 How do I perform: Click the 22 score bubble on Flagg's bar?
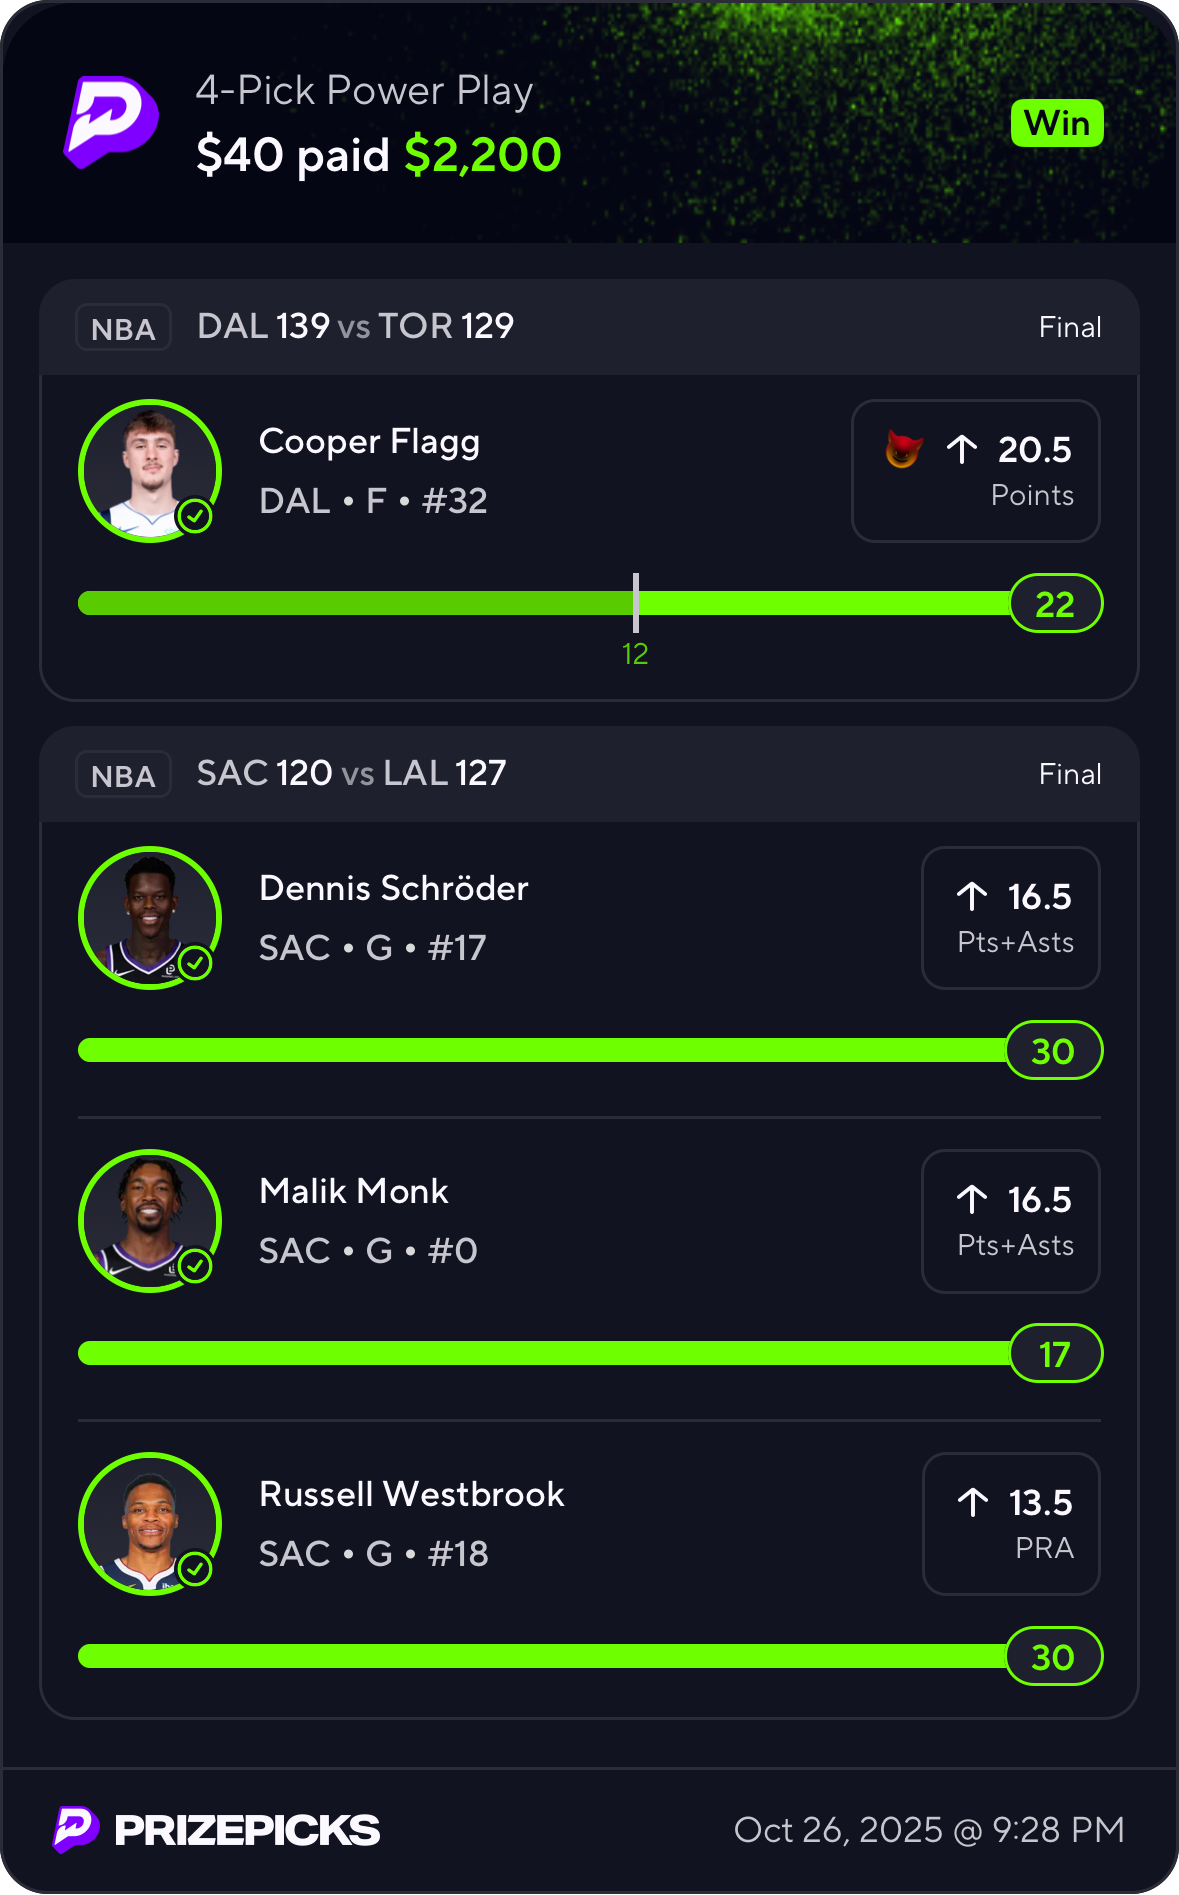pyautogui.click(x=1055, y=604)
